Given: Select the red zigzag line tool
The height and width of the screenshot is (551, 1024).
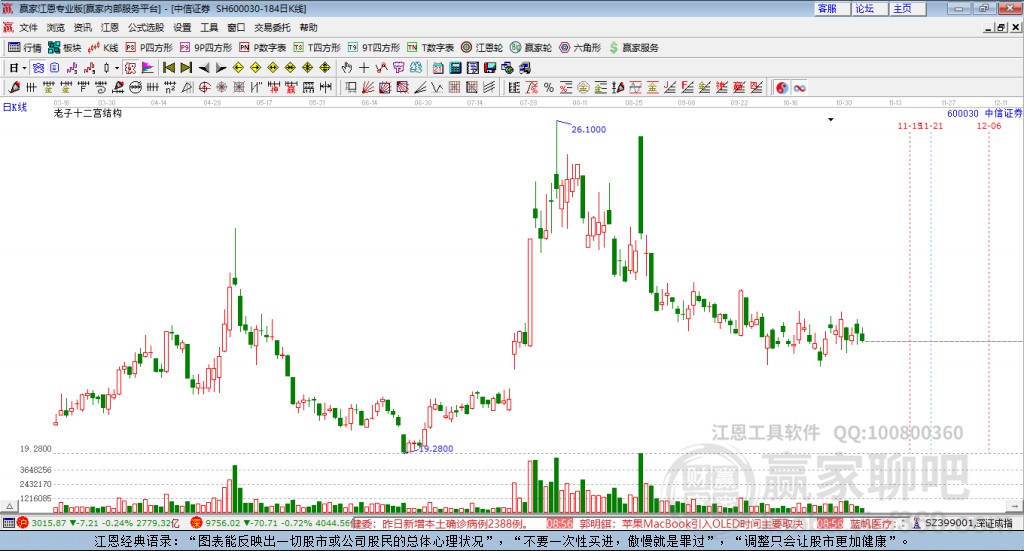Looking at the screenshot, I should tap(381, 68).
